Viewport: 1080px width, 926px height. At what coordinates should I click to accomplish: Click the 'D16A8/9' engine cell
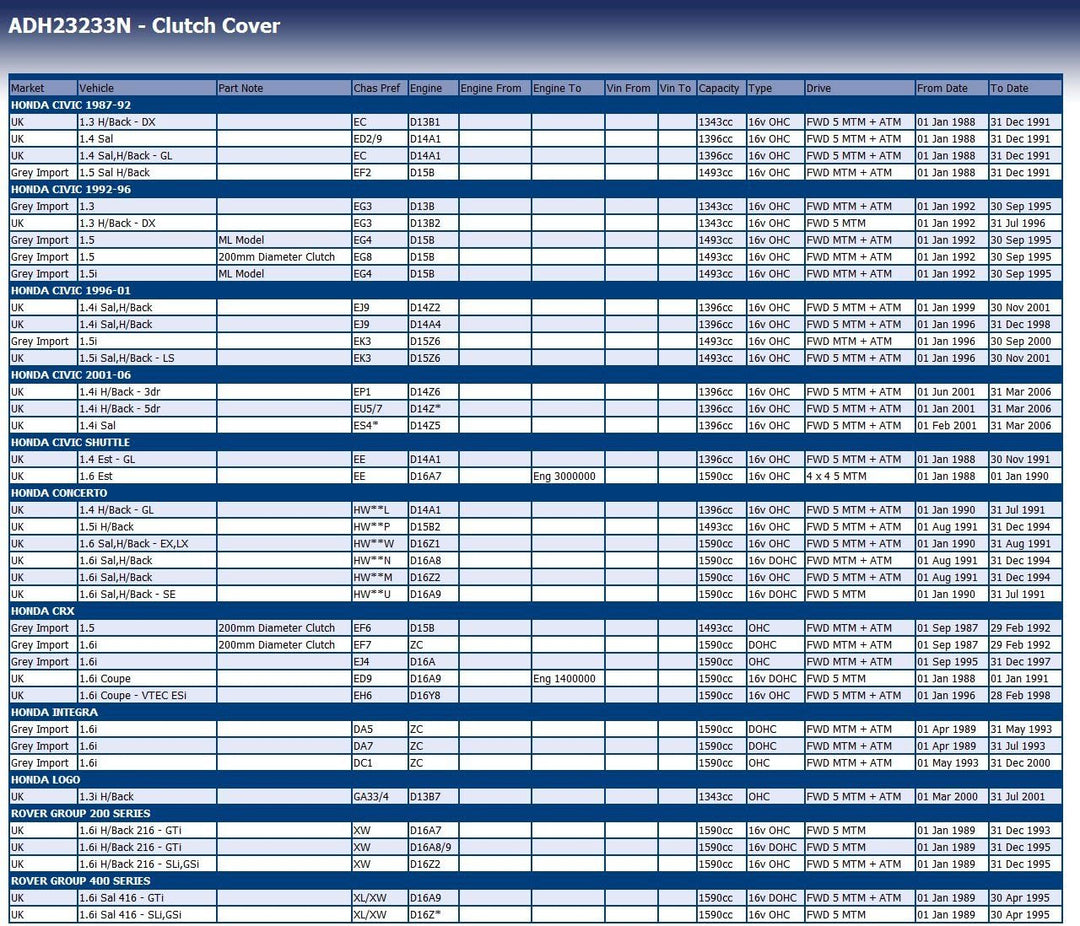click(x=433, y=848)
